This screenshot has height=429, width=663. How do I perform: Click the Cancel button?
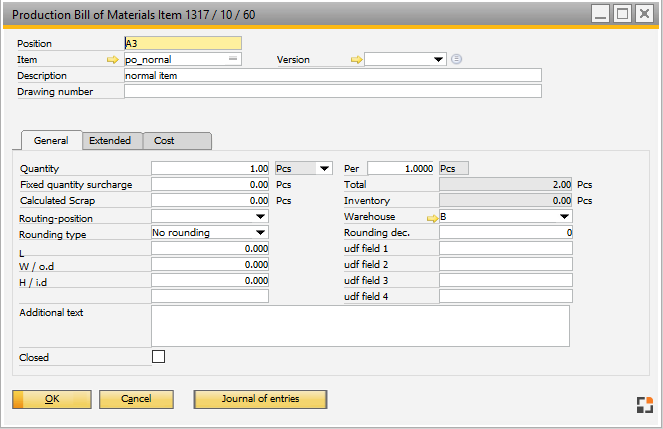point(136,399)
